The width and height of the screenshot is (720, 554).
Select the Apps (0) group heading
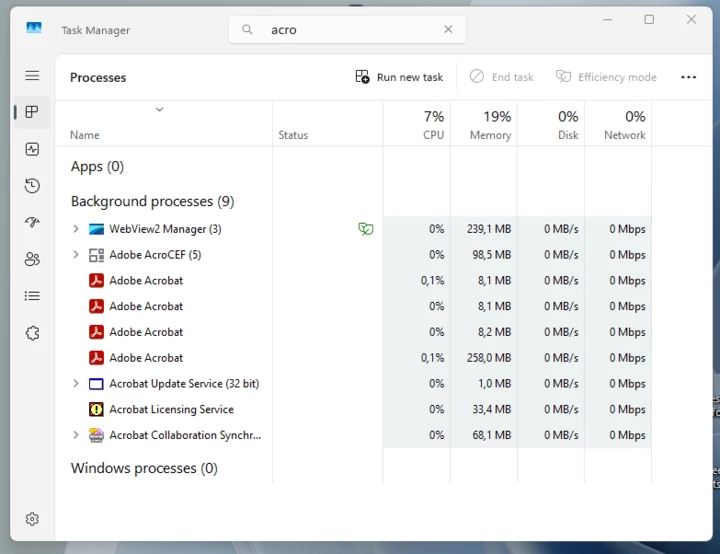point(97,166)
